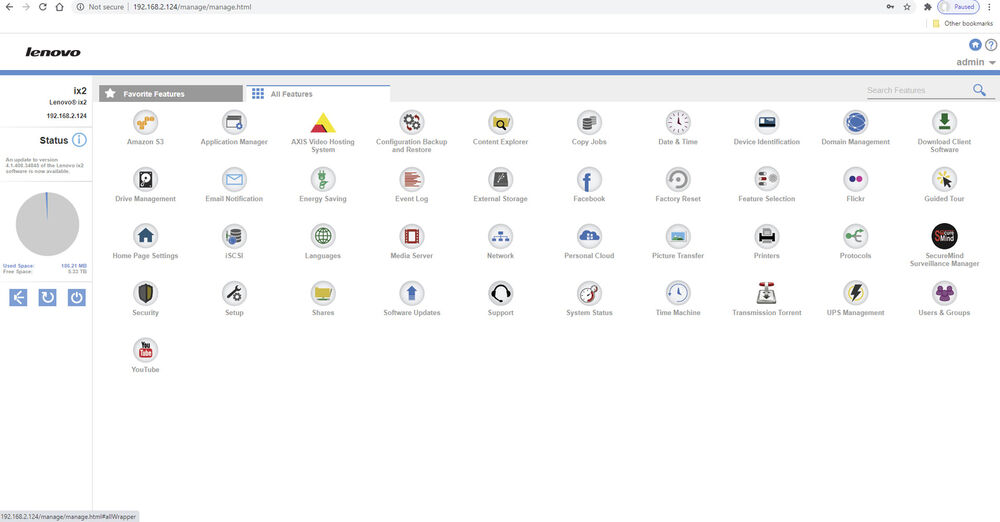This screenshot has width=1000, height=522.
Task: Open iSCSI settings
Action: (234, 236)
